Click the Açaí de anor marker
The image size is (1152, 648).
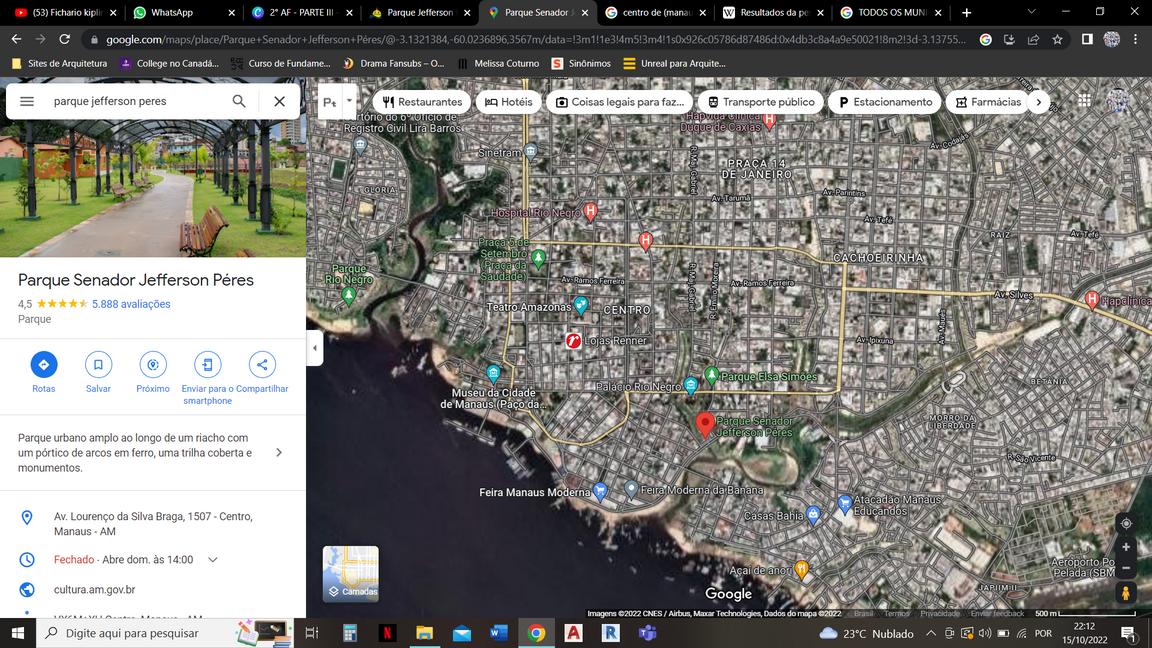802,569
